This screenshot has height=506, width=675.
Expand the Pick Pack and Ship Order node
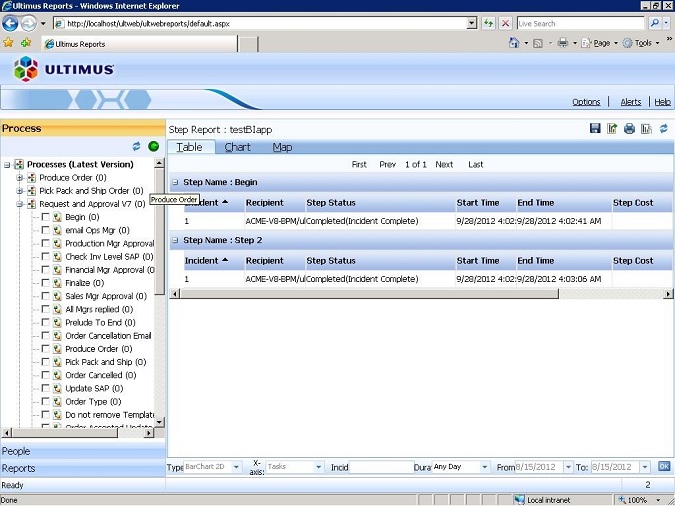(x=19, y=191)
